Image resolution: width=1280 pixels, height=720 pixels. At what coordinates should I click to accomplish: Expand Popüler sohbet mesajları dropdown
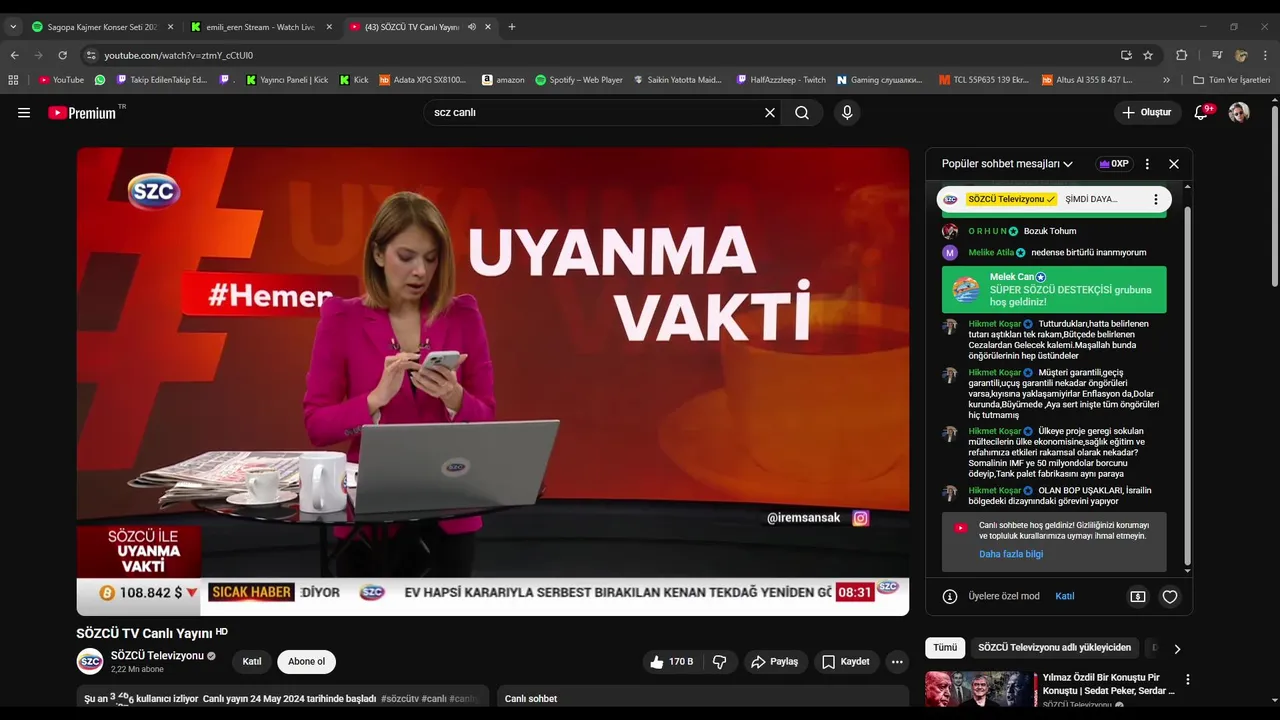[x=1007, y=164]
